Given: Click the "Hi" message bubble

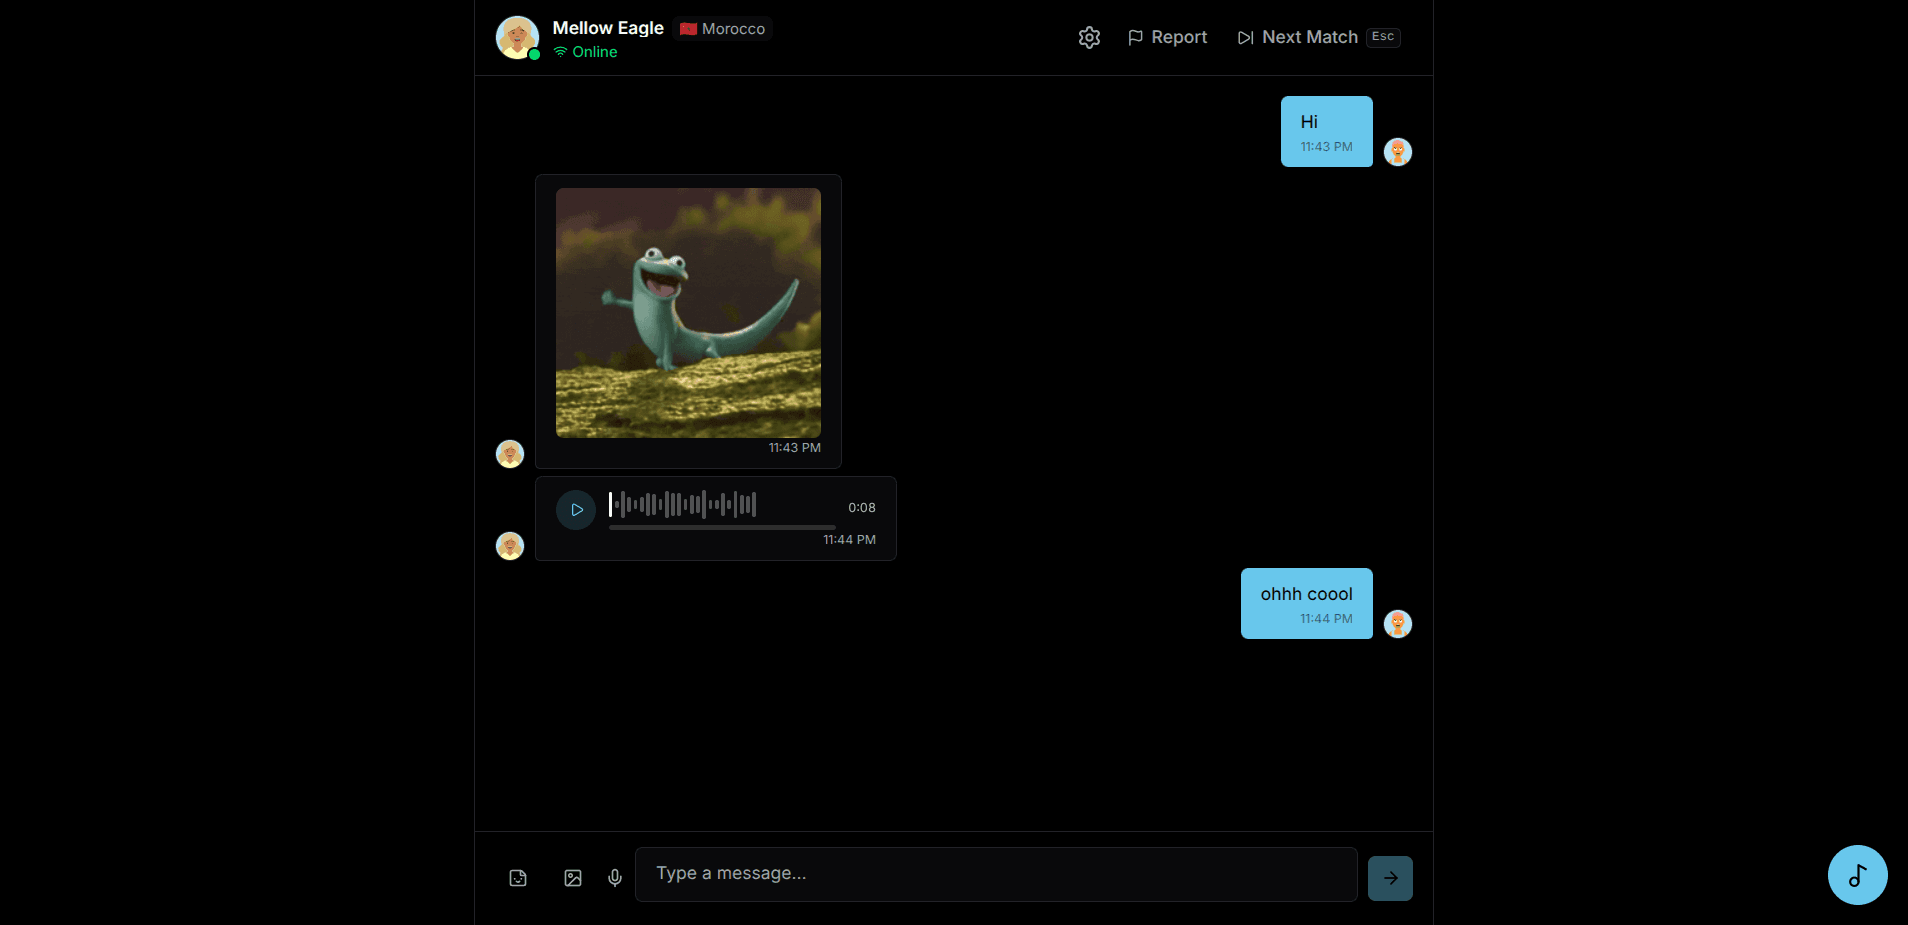Looking at the screenshot, I should coord(1327,131).
